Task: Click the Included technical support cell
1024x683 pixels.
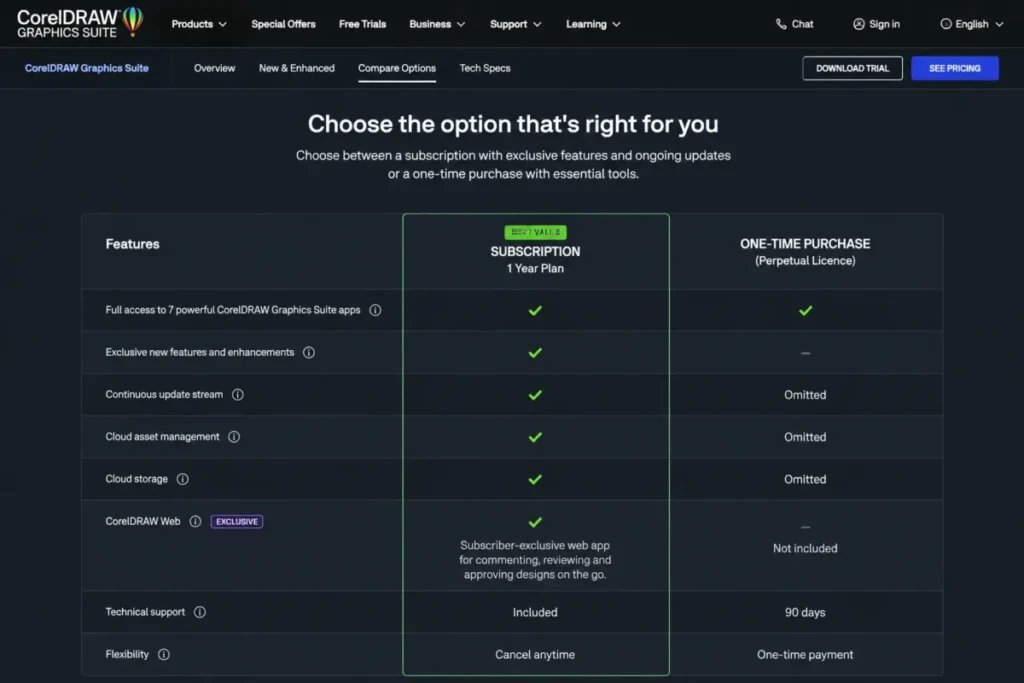Action: pyautogui.click(x=535, y=612)
